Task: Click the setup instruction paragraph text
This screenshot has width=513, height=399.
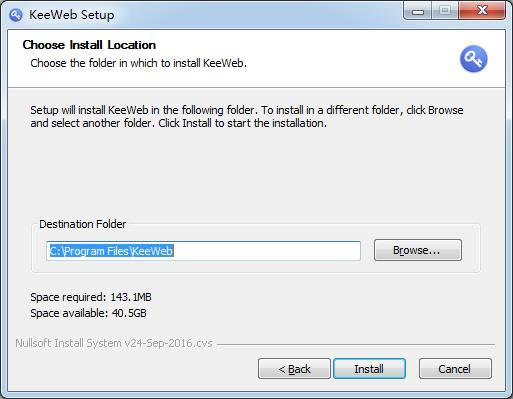Action: tap(247, 117)
